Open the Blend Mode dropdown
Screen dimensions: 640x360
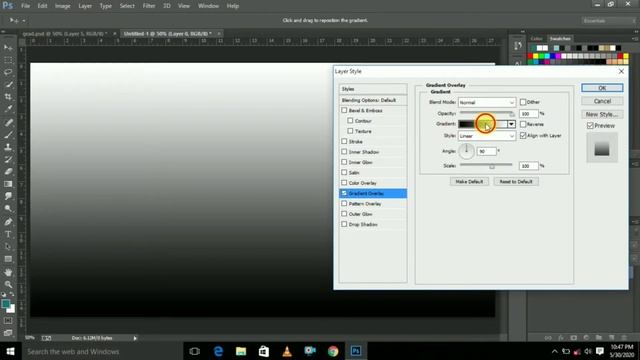(x=487, y=102)
